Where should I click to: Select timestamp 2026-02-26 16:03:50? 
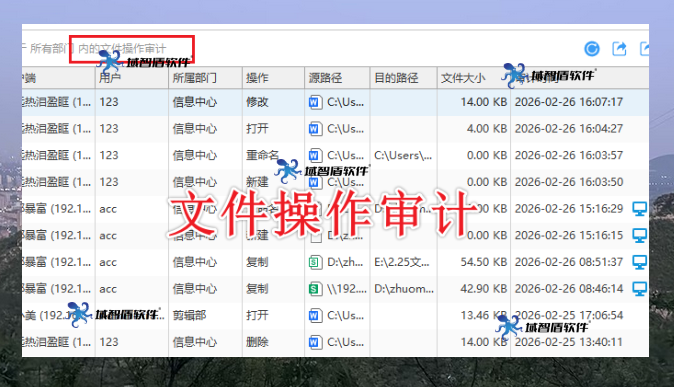point(569,182)
